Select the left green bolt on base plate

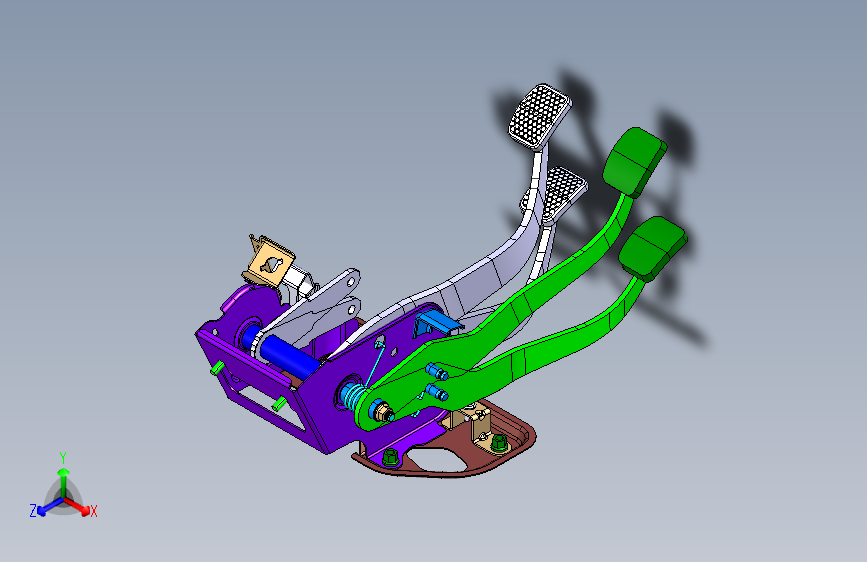pyautogui.click(x=390, y=457)
